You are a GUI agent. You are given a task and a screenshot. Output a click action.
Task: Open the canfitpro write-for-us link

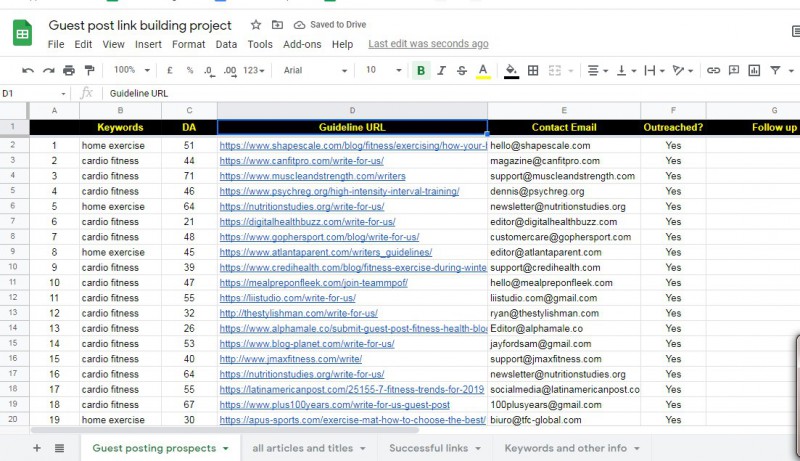pyautogui.click(x=302, y=161)
